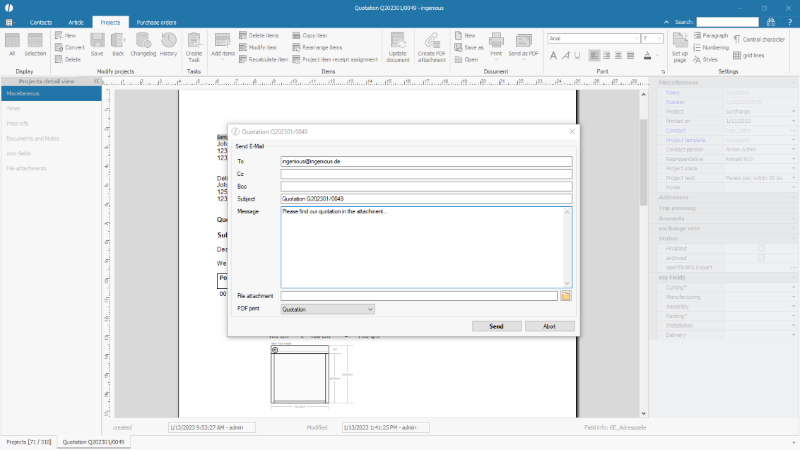This screenshot has width=800, height=450.
Task: Click the Add items icon
Action: (x=223, y=44)
